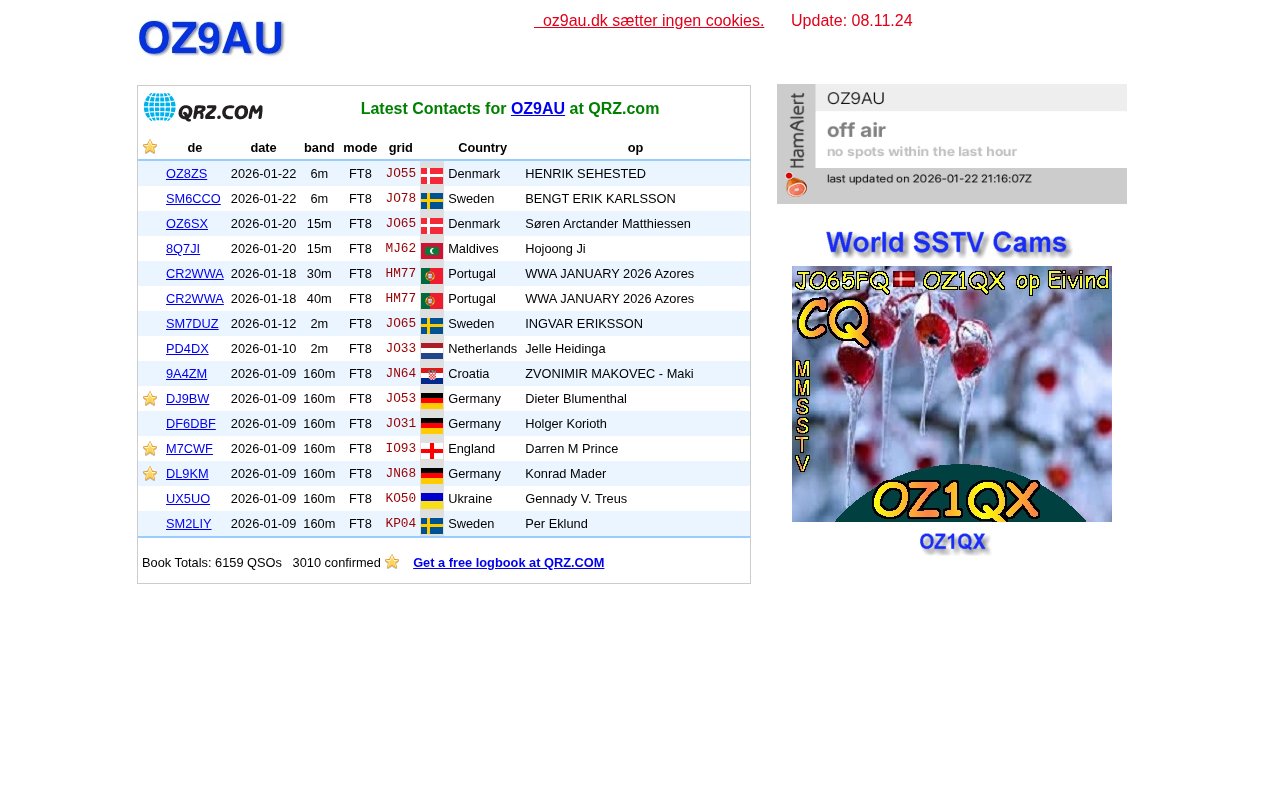Click the Portugal flag in the 40m row

pos(432,300)
